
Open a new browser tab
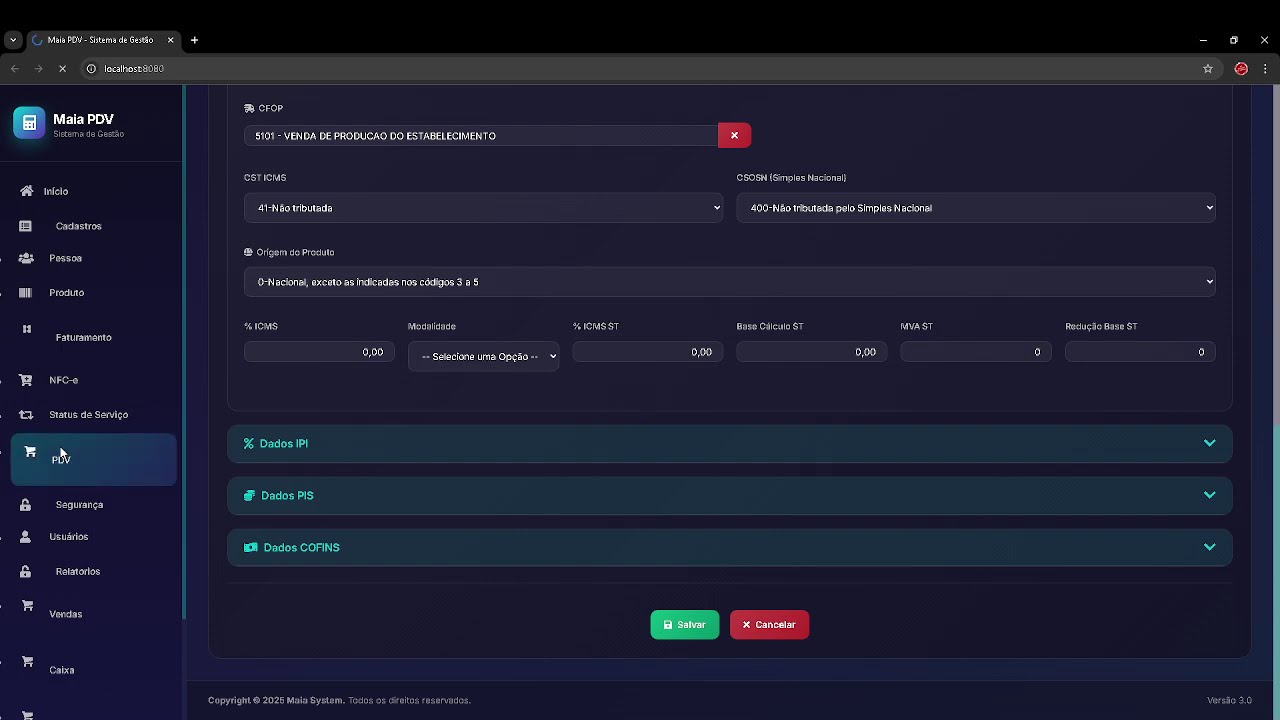coord(195,40)
